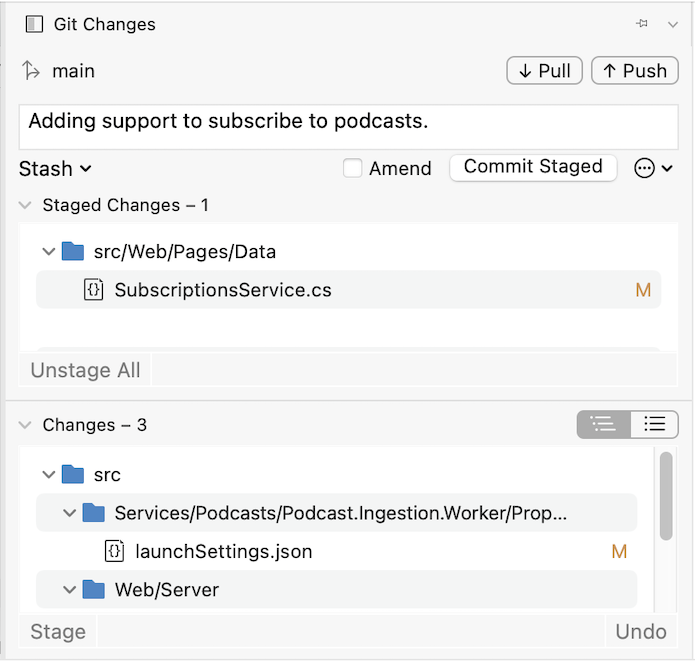Click the Web/Server folder icon
Screen dimensions: 695x662
click(x=94, y=589)
